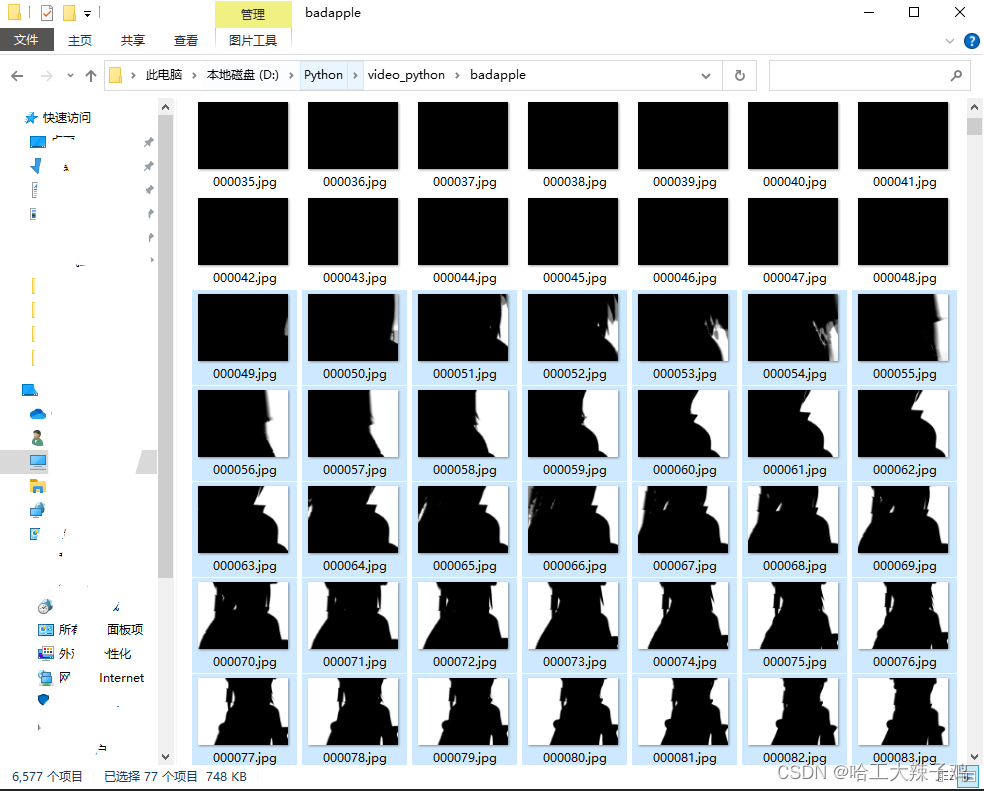Click the file list scroll down arrow
984x791 pixels.
click(975, 756)
